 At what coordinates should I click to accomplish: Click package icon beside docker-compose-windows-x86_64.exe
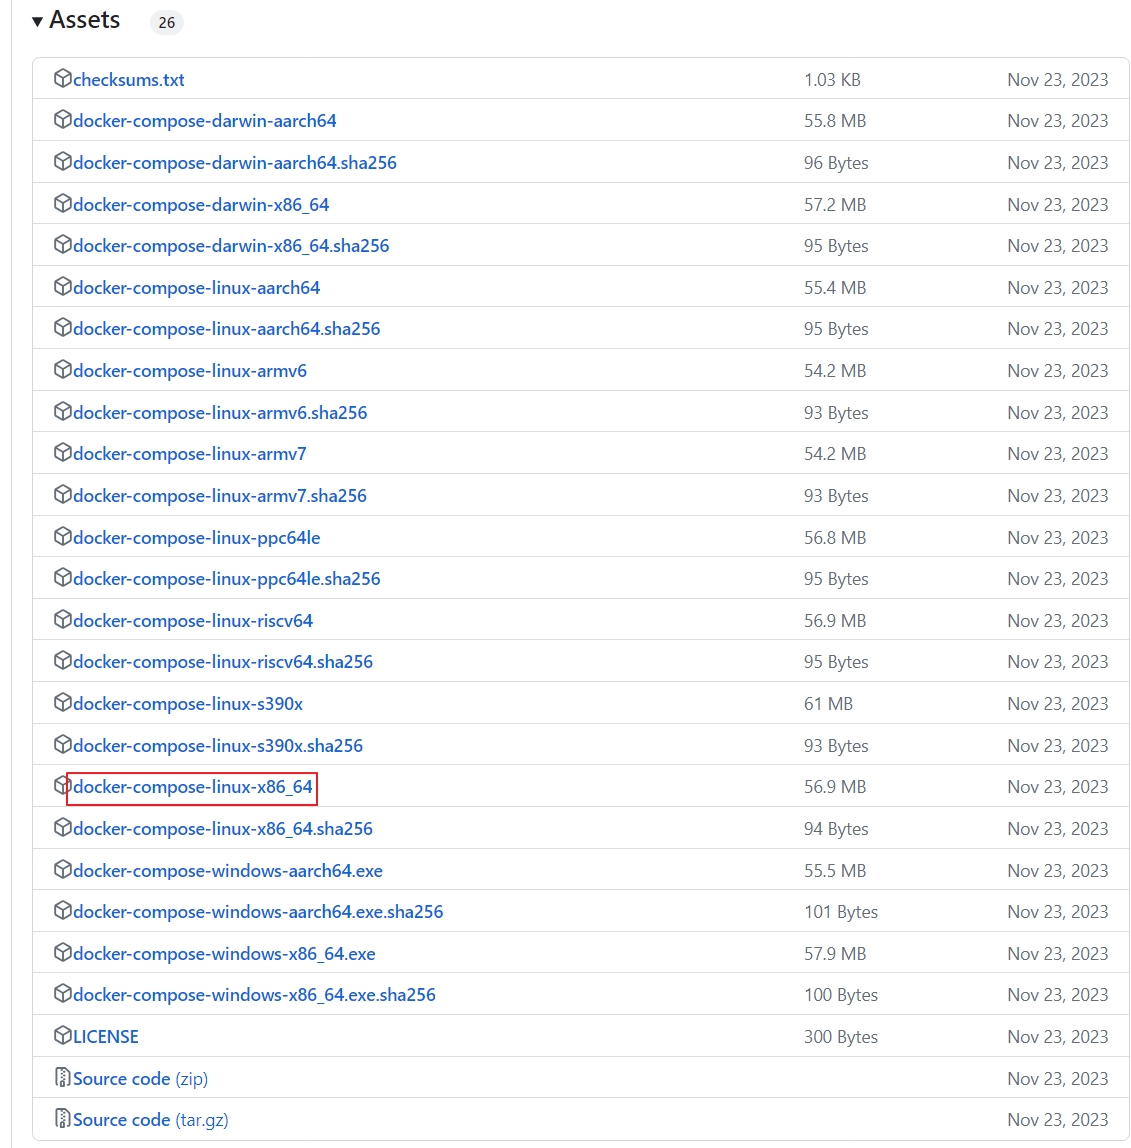[62, 951]
